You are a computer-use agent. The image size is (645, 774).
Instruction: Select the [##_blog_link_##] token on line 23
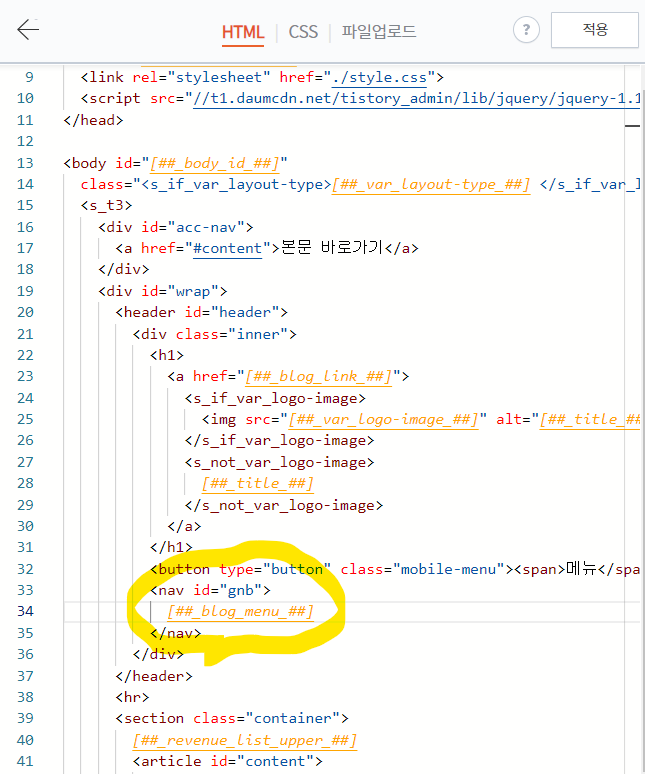318,377
